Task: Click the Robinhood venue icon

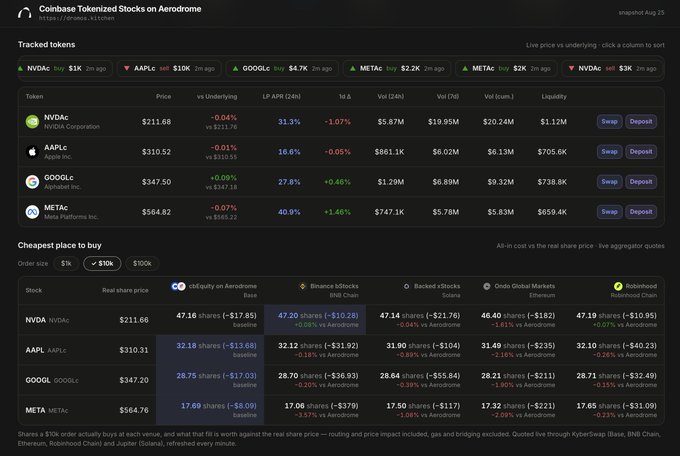Action: click(618, 286)
